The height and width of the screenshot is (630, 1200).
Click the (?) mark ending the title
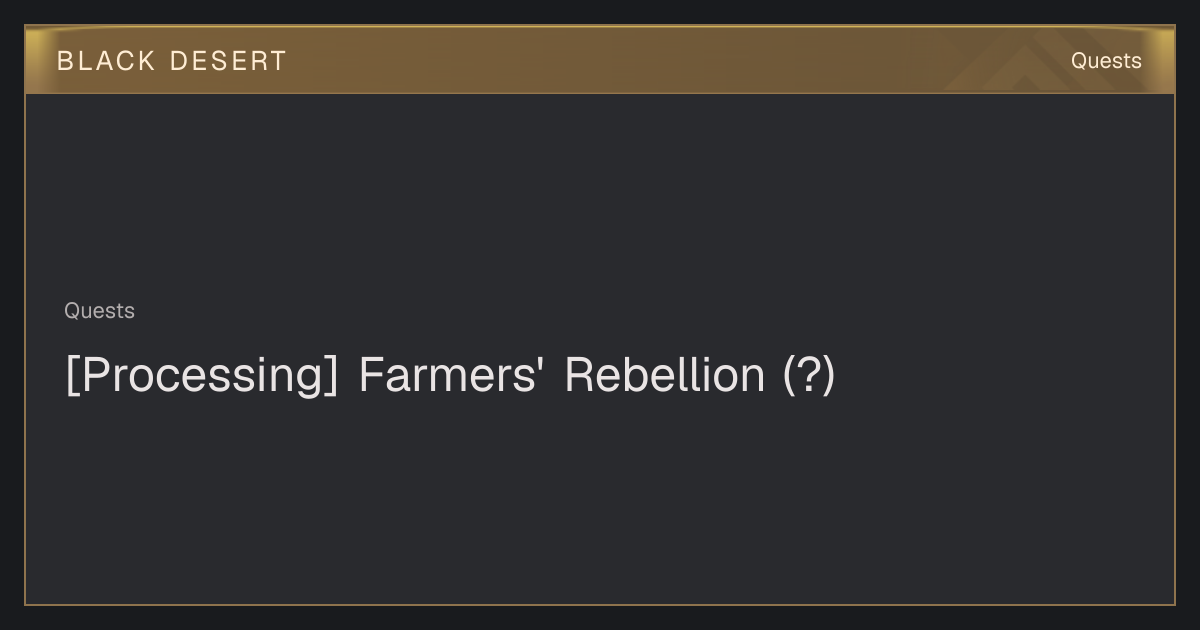808,375
